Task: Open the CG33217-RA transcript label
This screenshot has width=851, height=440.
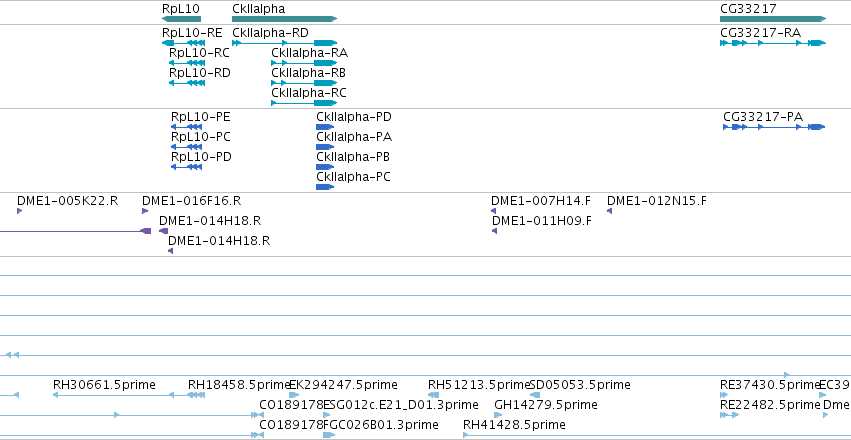Action: pyautogui.click(x=760, y=33)
